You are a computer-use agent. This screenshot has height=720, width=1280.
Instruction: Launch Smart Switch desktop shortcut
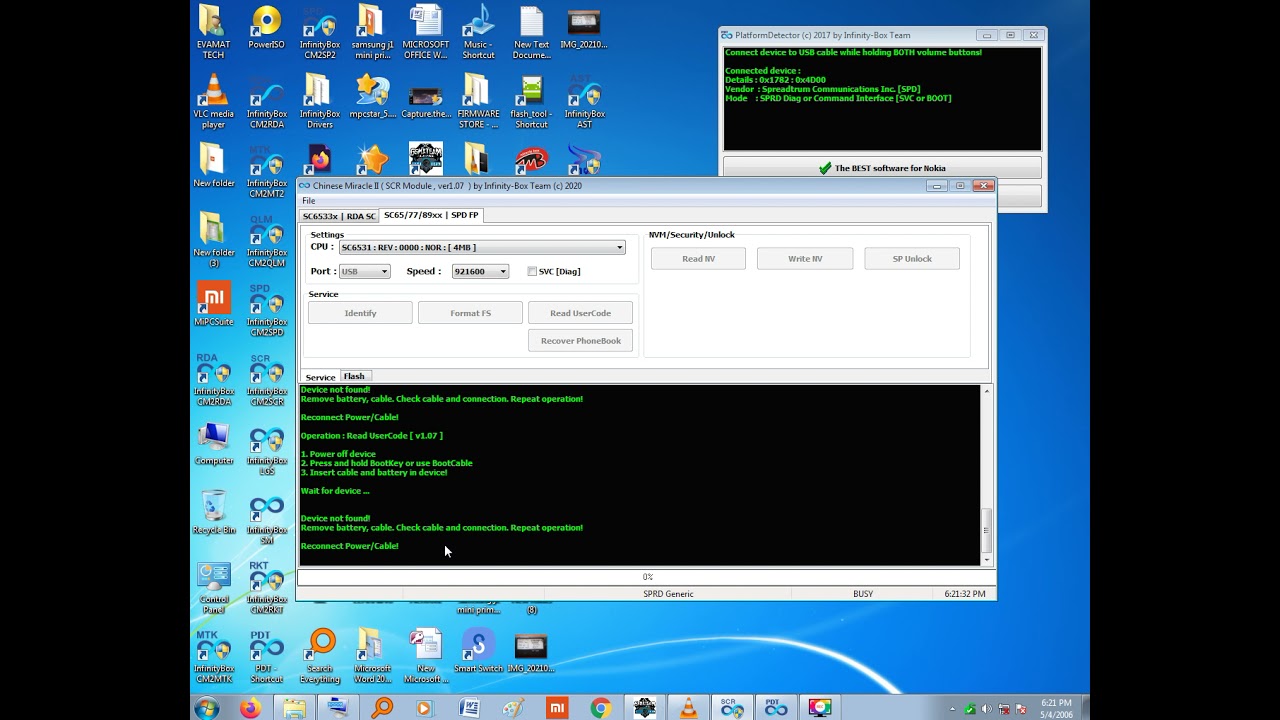478,650
